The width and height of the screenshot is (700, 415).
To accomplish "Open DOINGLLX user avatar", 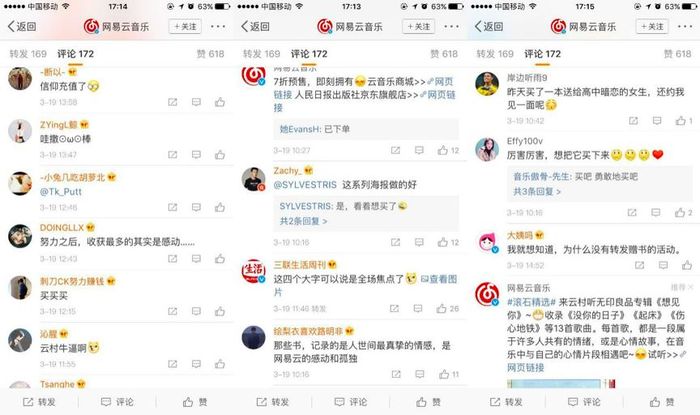I will click(x=20, y=236).
